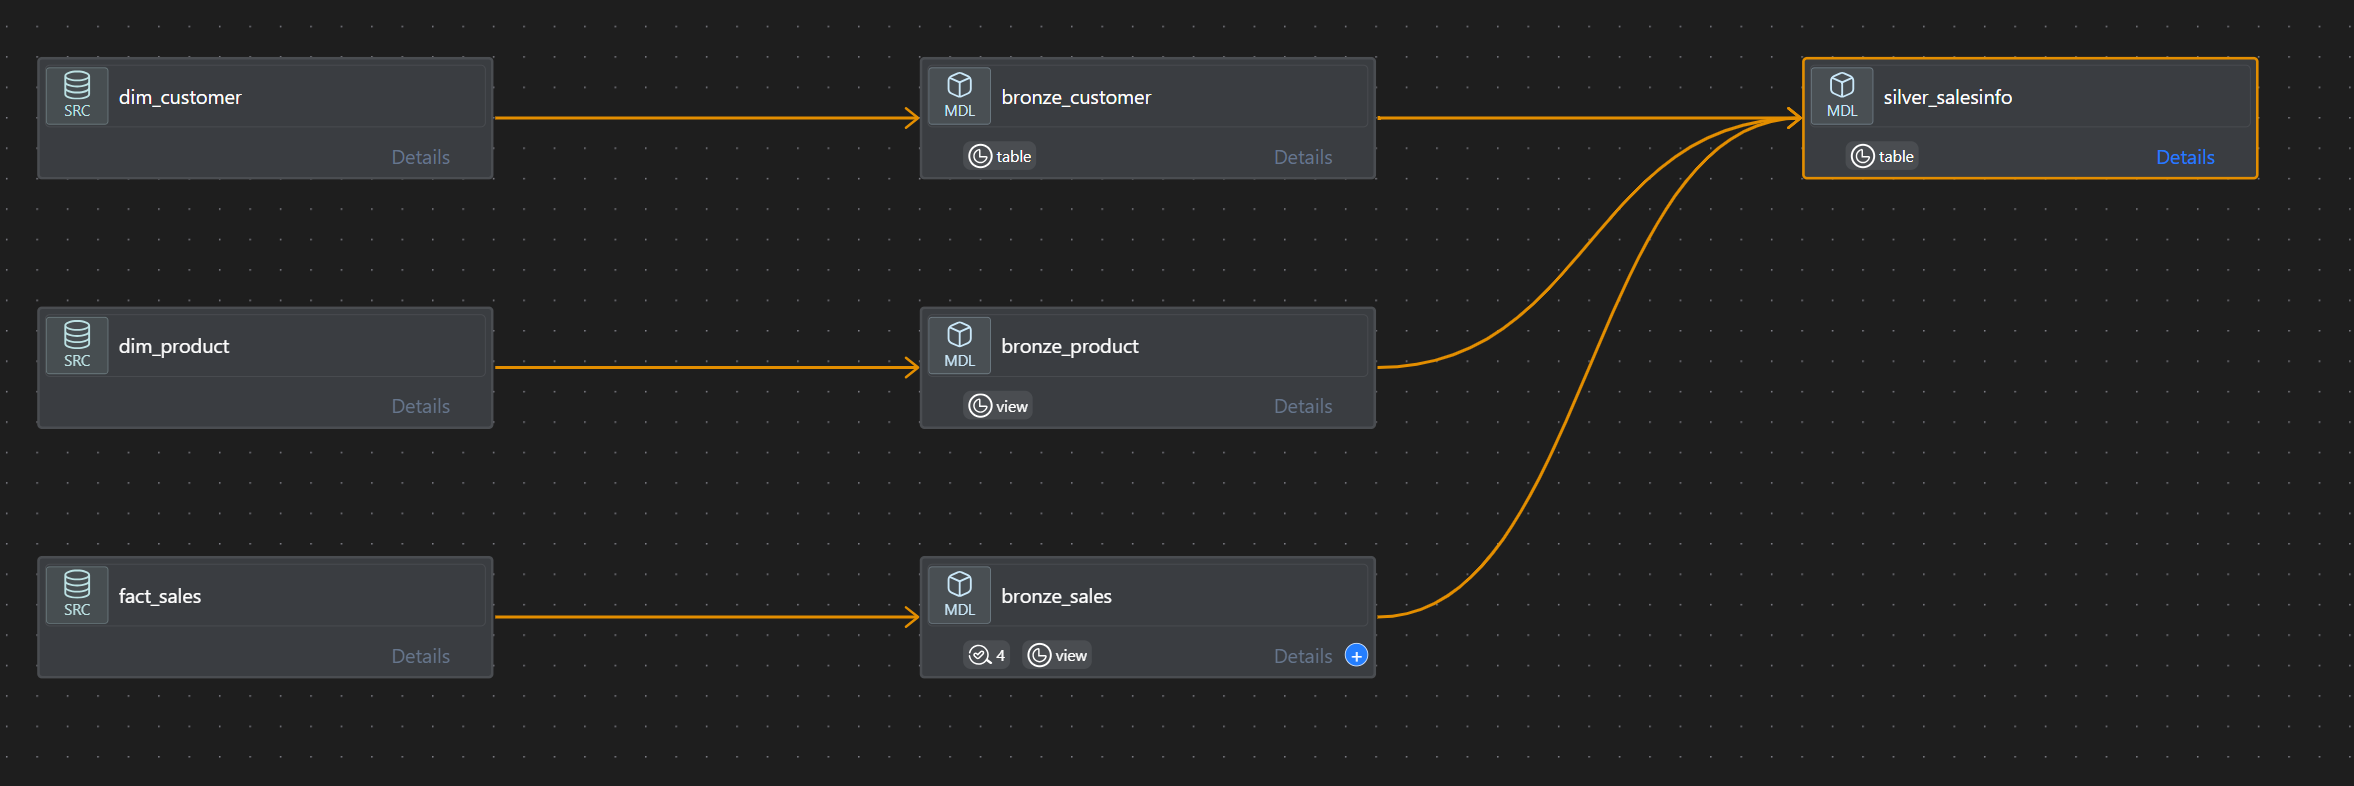The width and height of the screenshot is (2354, 786).
Task: Open Details on the fact_sales source
Action: tap(420, 656)
